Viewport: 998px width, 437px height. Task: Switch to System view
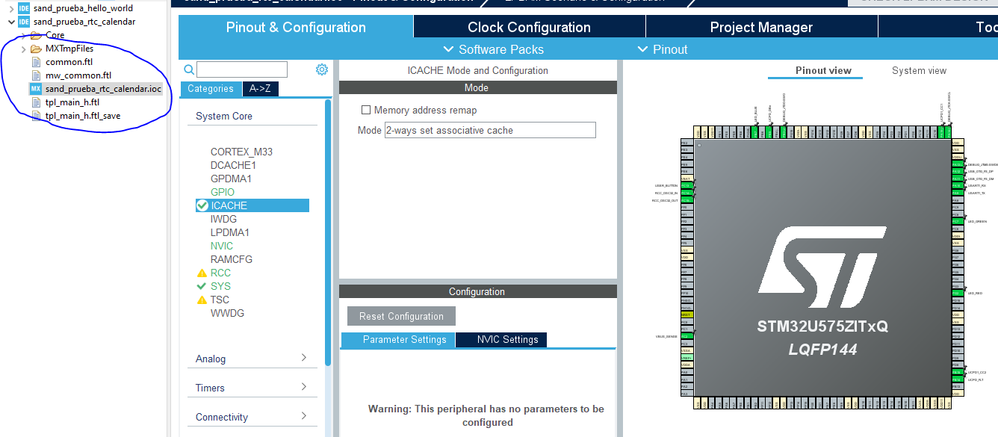tap(918, 71)
